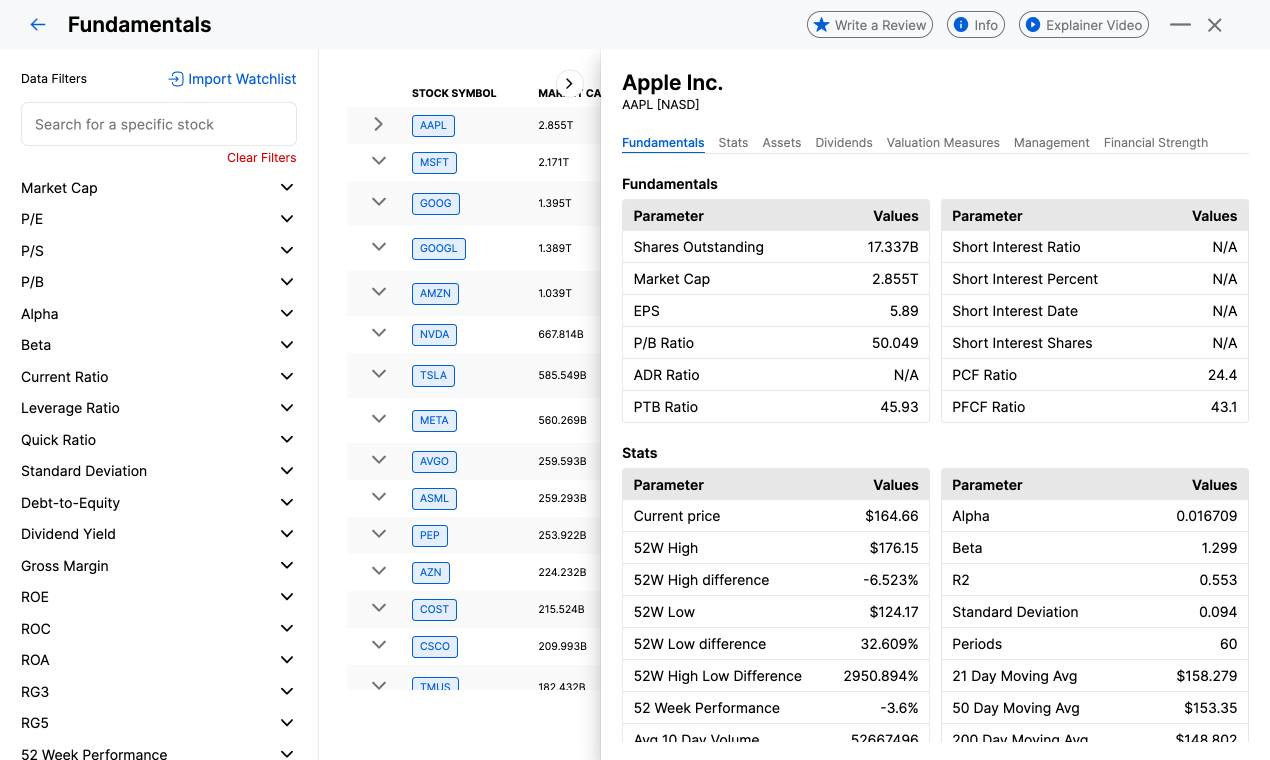Switch to the Assets tab

pos(782,143)
